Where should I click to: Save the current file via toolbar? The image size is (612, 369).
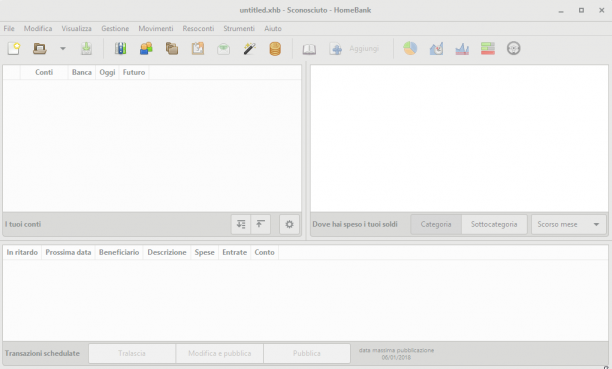coord(86,49)
